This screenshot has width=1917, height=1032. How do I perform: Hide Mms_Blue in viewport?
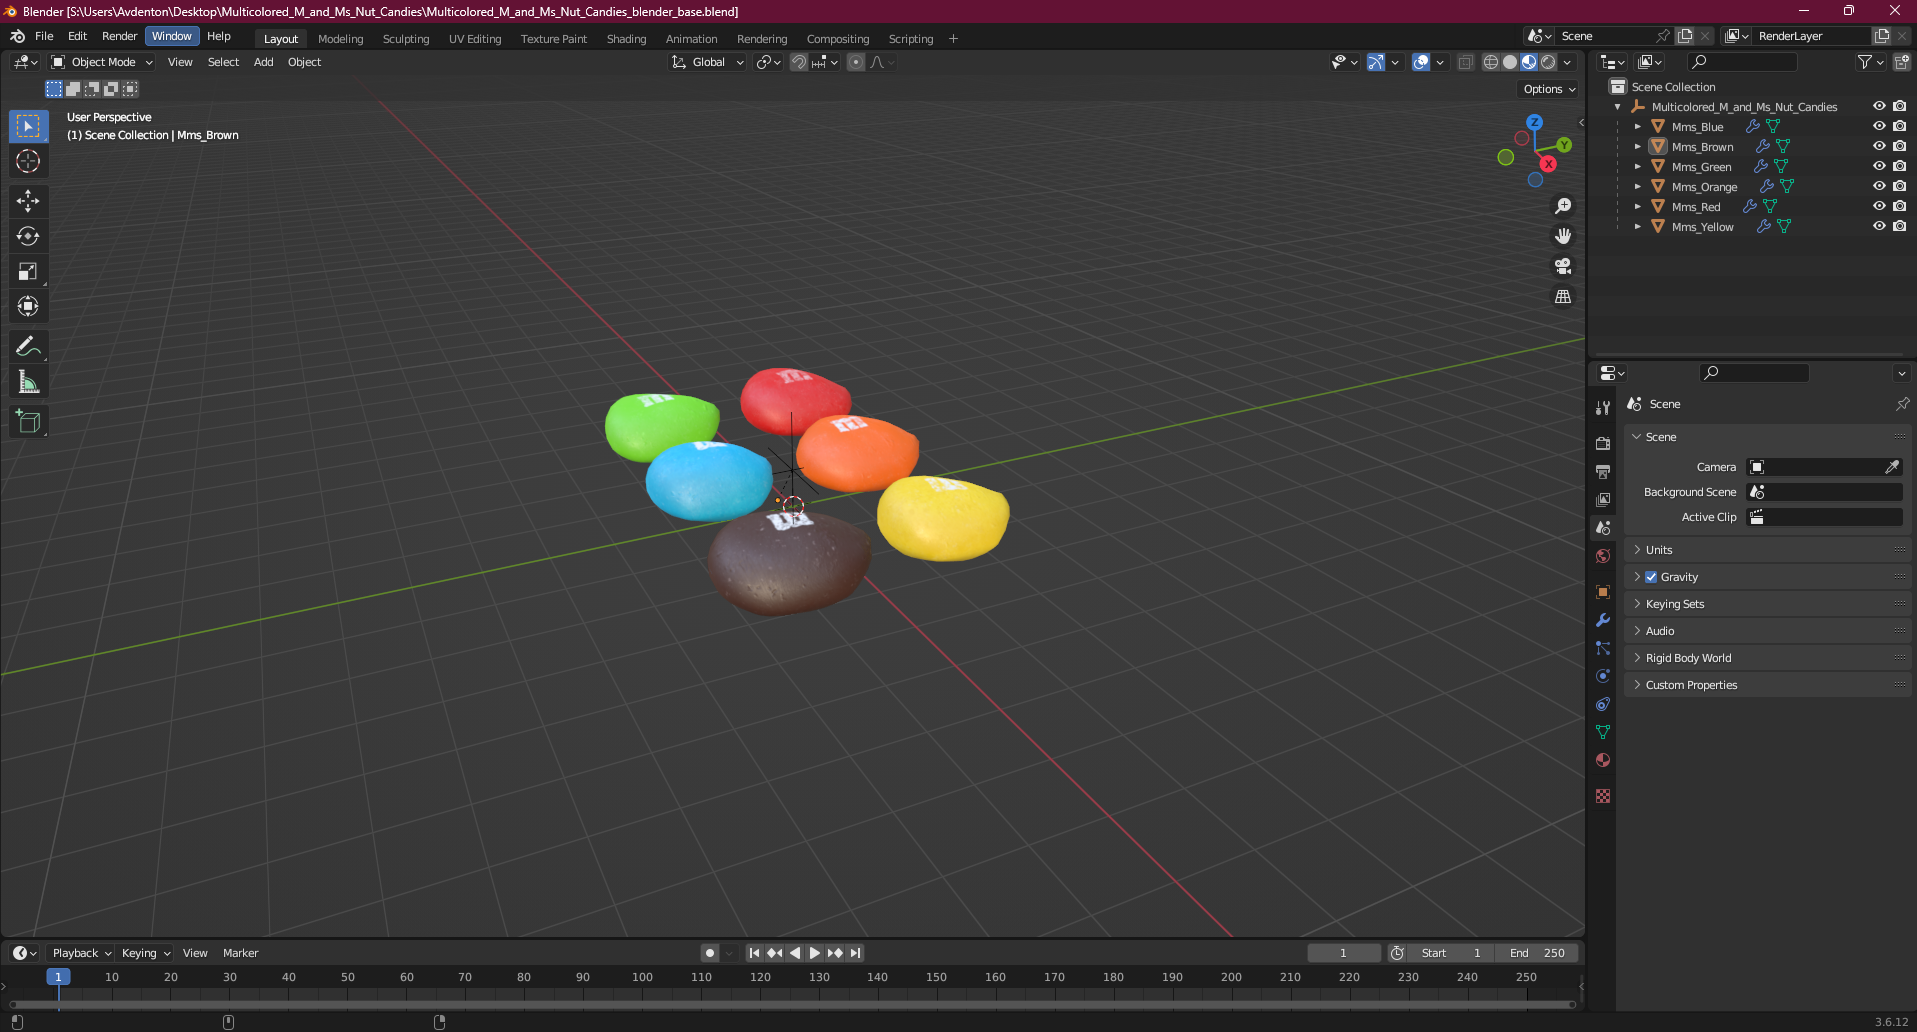coord(1879,126)
